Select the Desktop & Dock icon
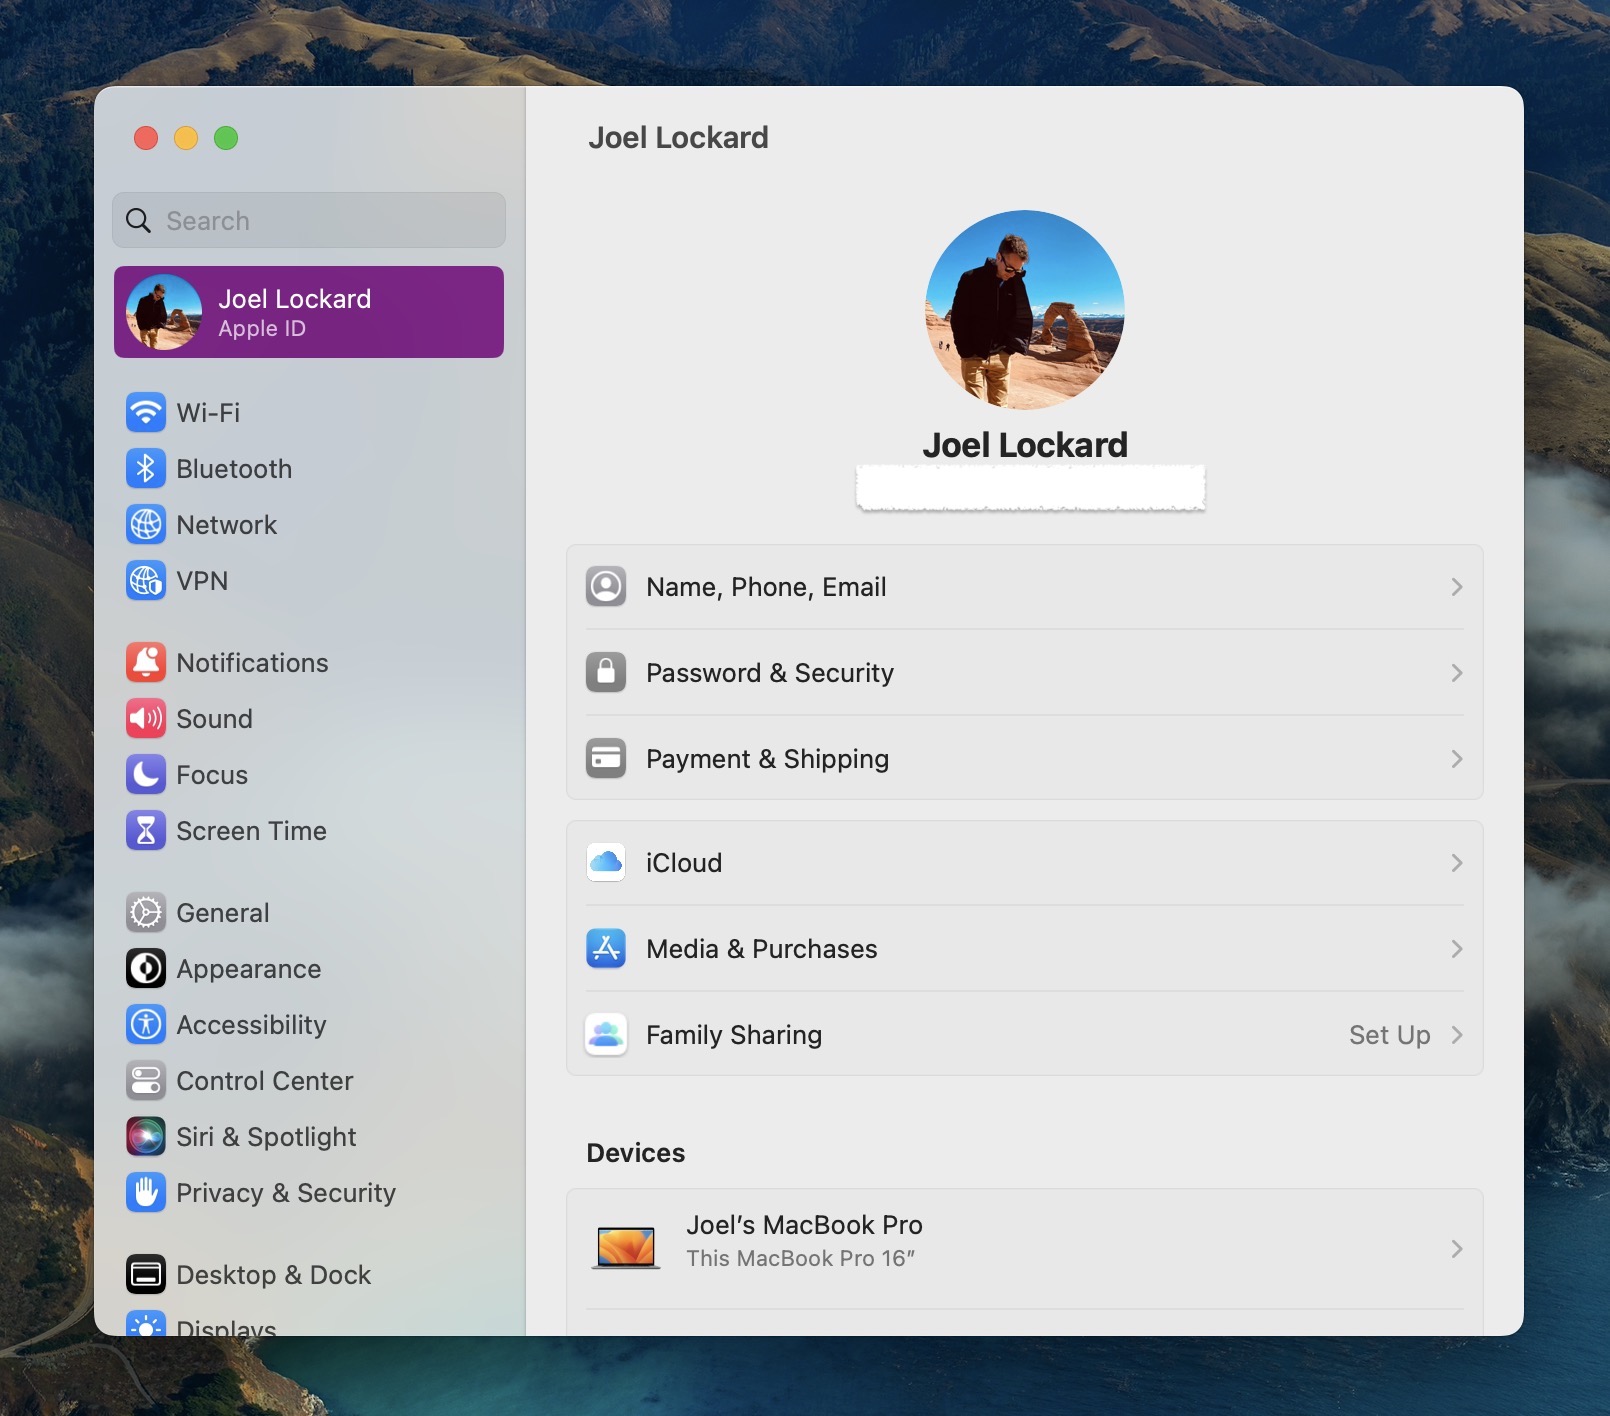1610x1416 pixels. coord(146,1274)
